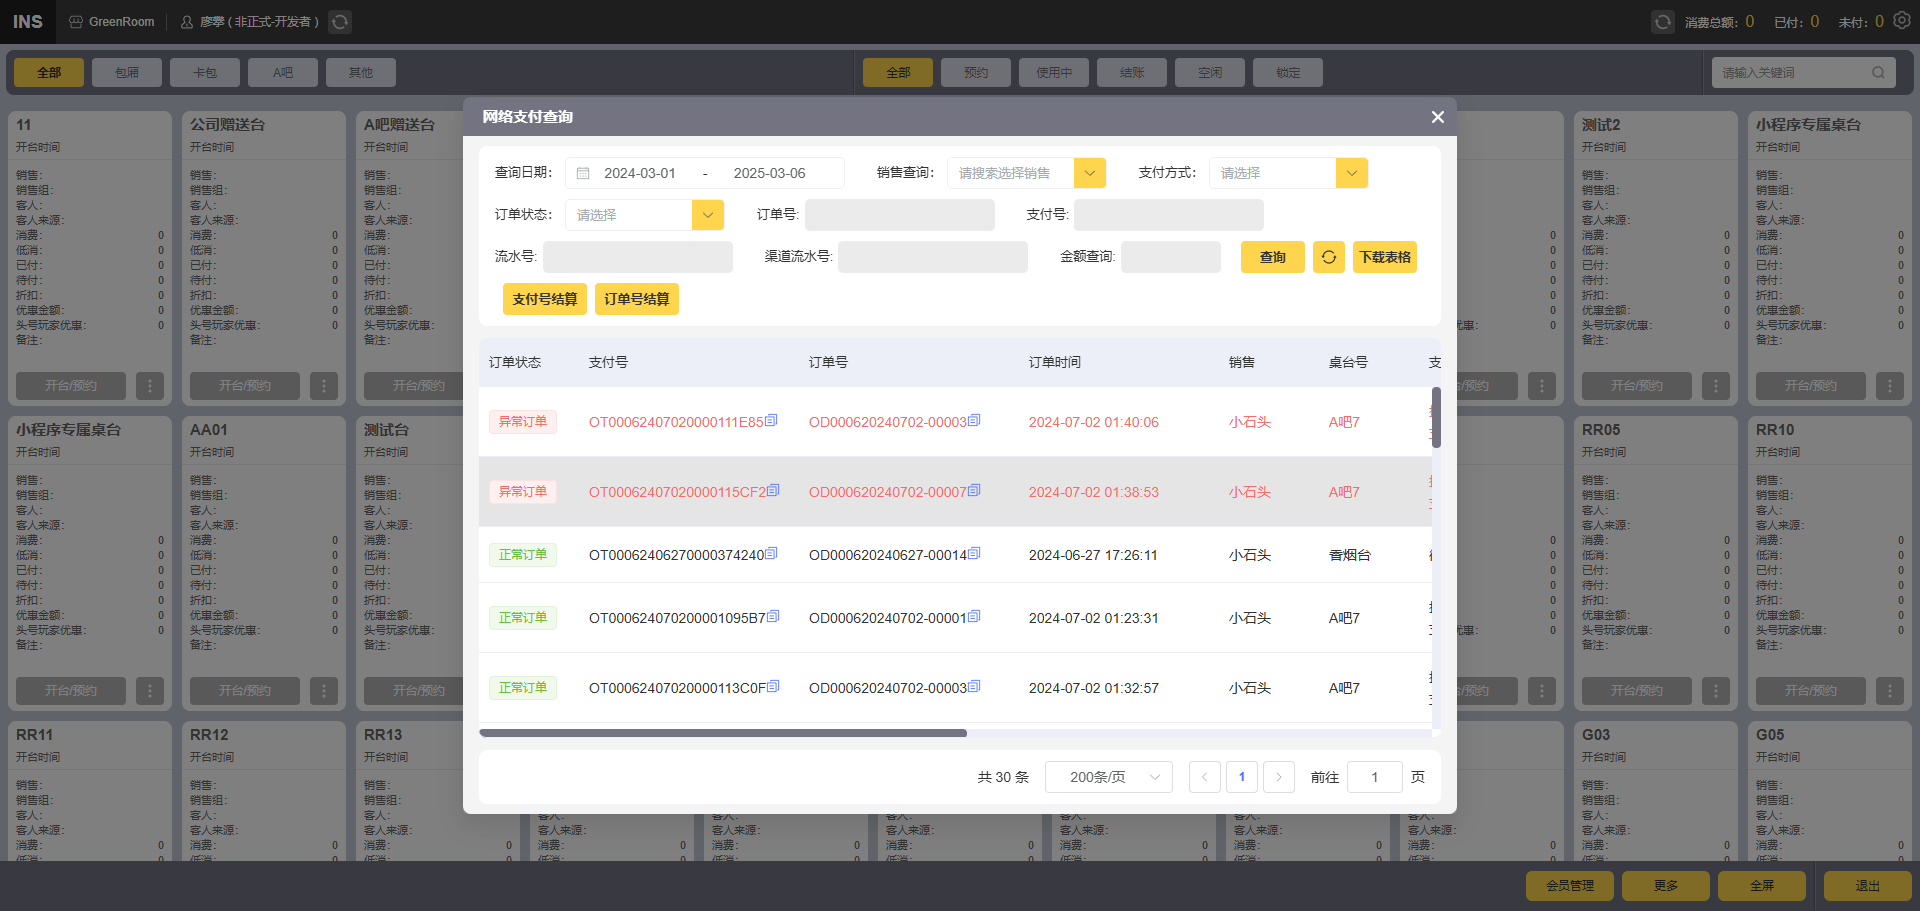Screen dimensions: 1920x911
Task: Expand the 订单状态 dropdown
Action: pos(708,215)
